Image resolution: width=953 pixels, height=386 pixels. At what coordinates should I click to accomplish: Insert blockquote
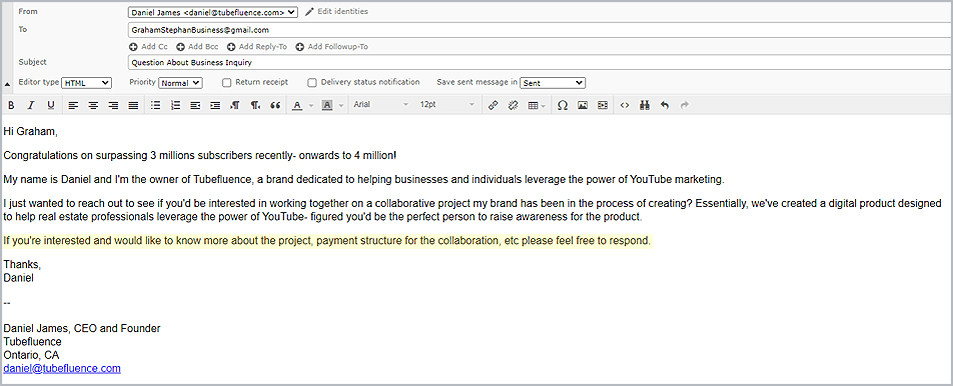click(x=275, y=105)
